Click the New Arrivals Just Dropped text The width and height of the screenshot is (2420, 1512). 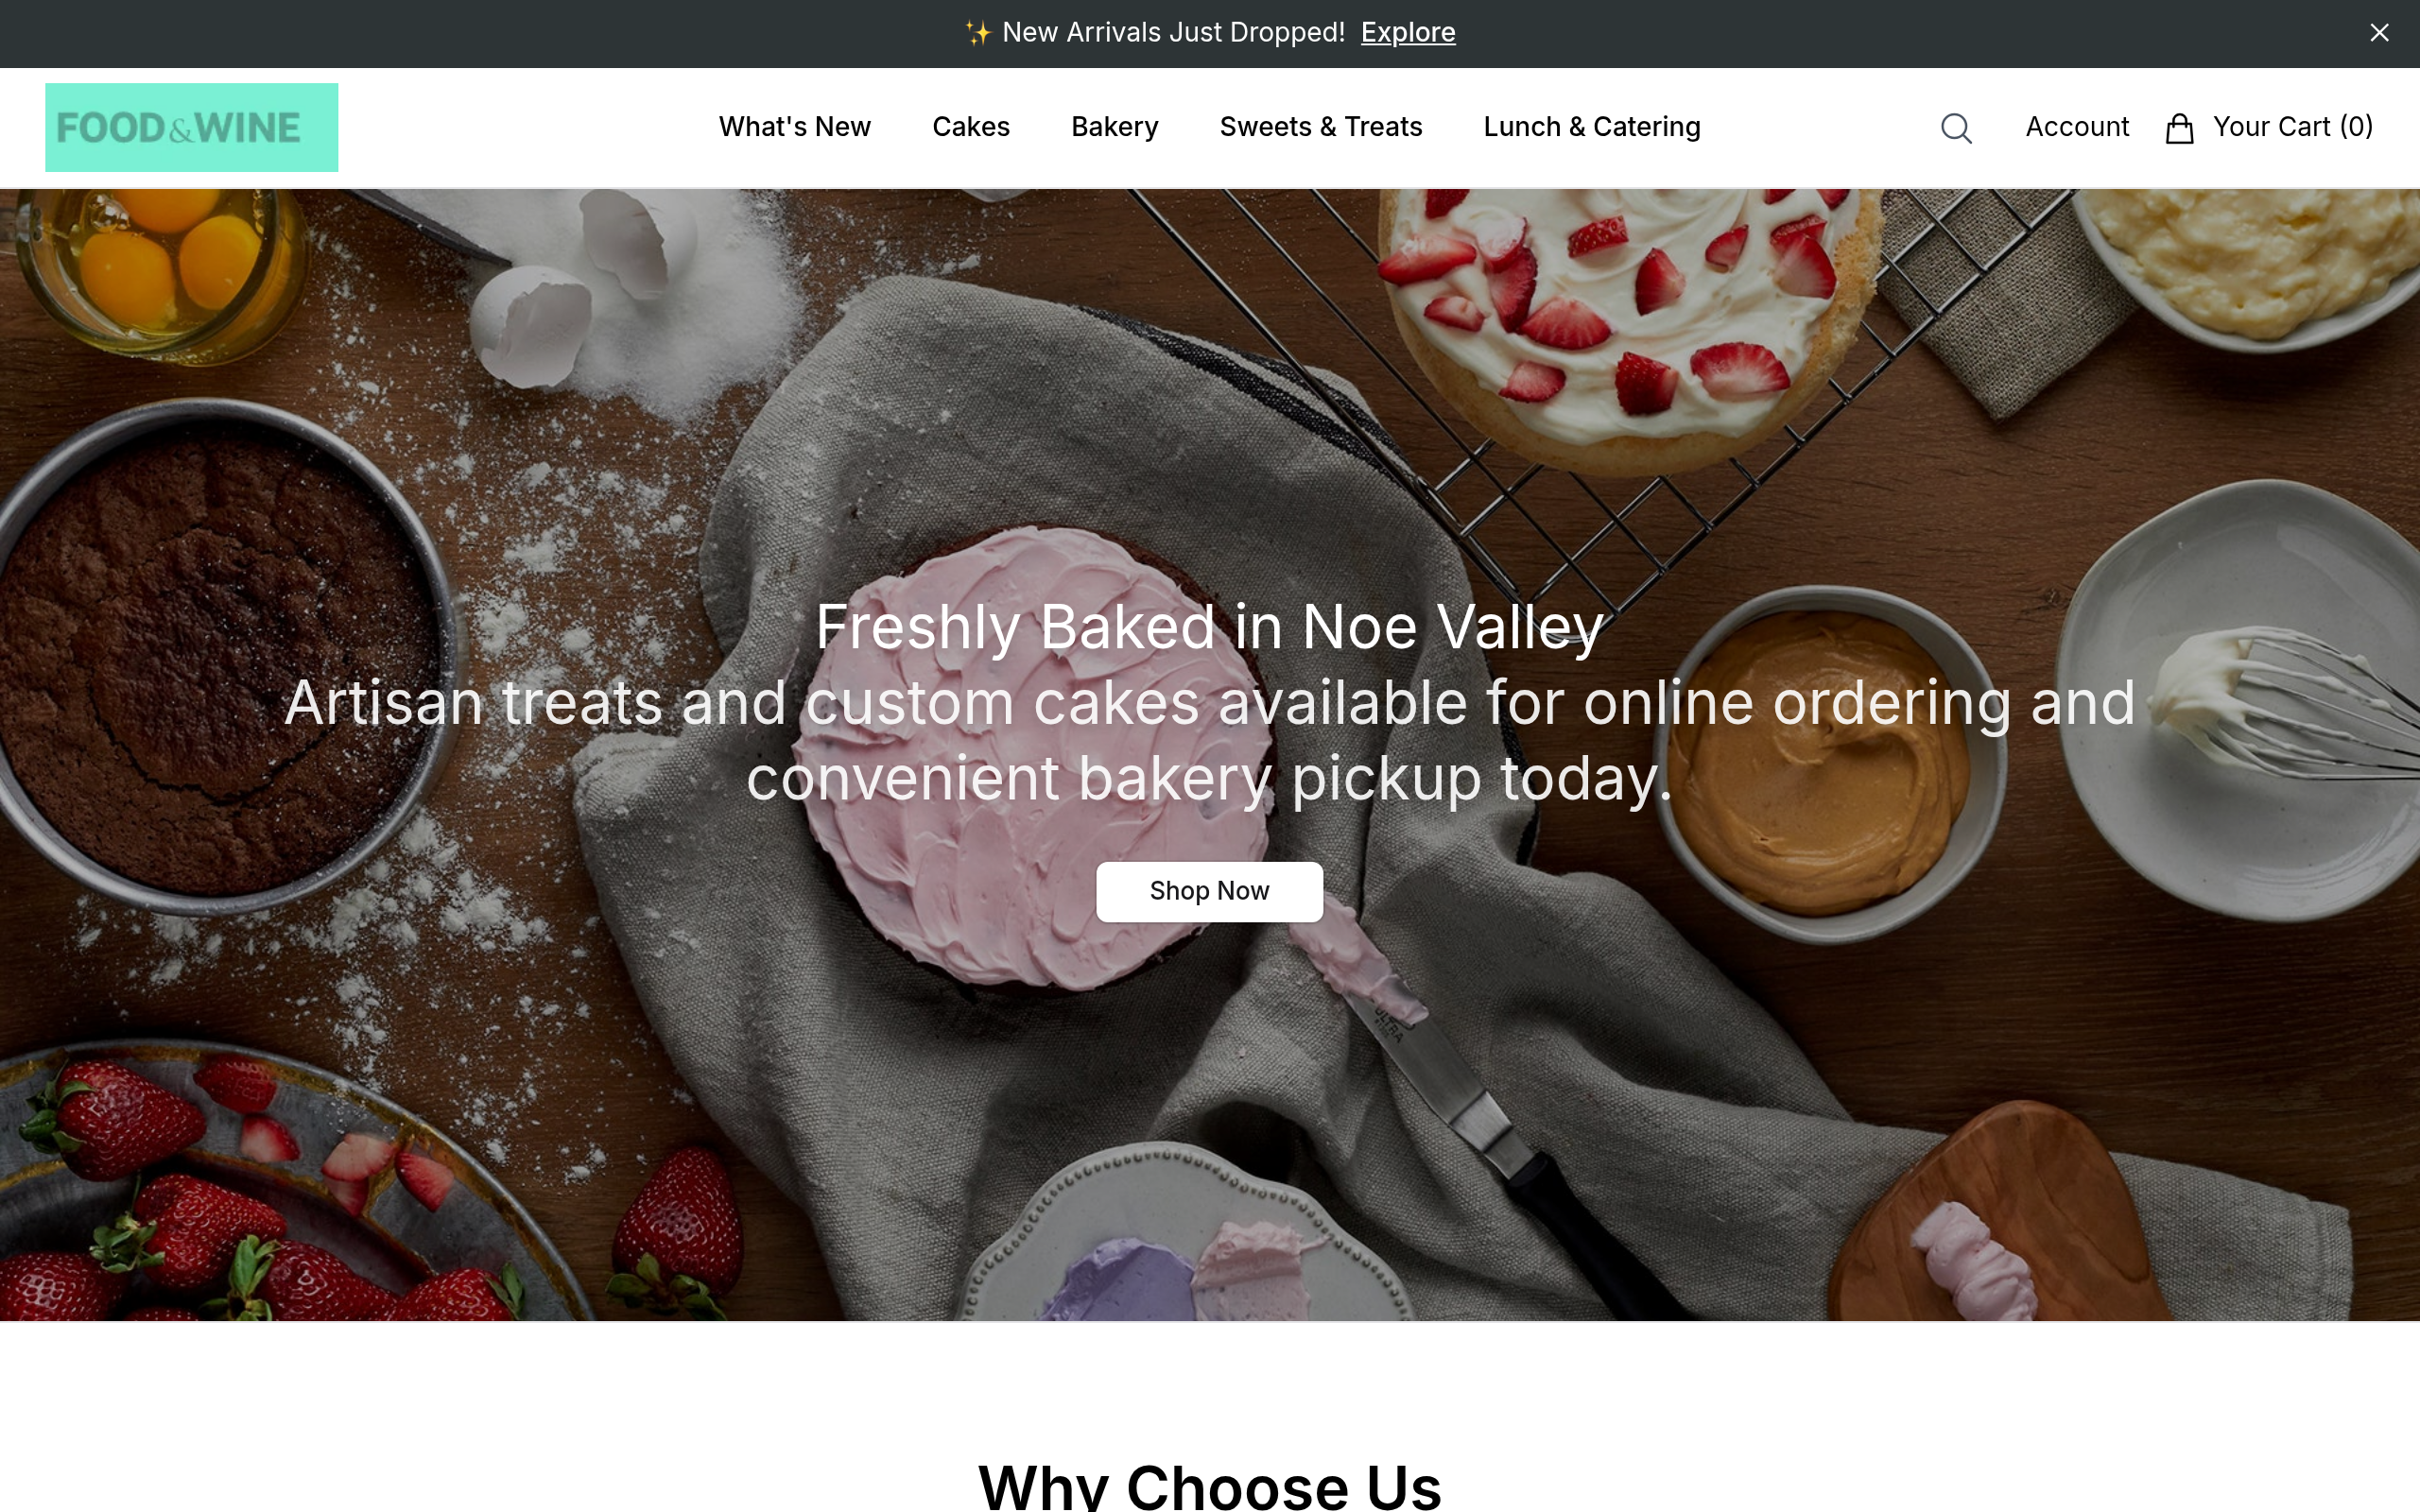1173,33
